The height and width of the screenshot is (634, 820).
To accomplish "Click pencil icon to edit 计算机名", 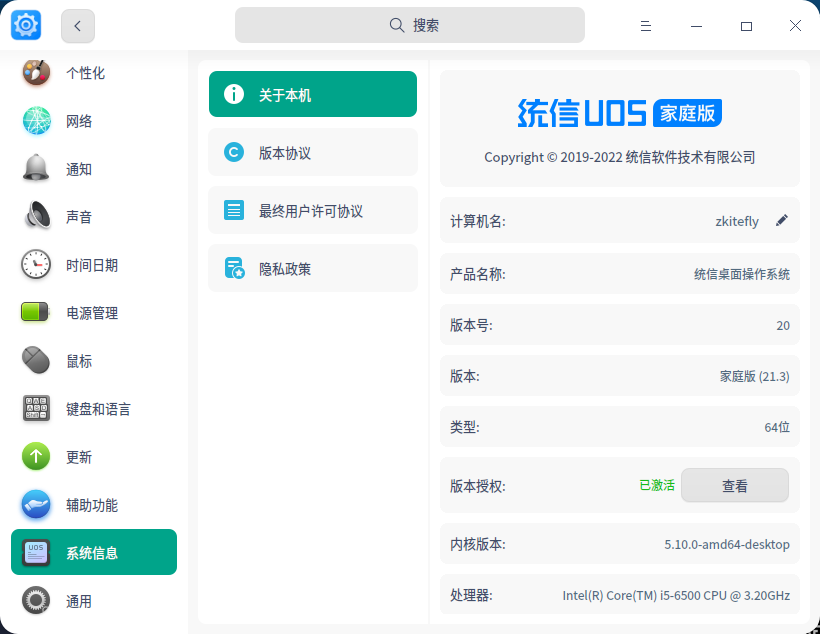I will coord(782,220).
